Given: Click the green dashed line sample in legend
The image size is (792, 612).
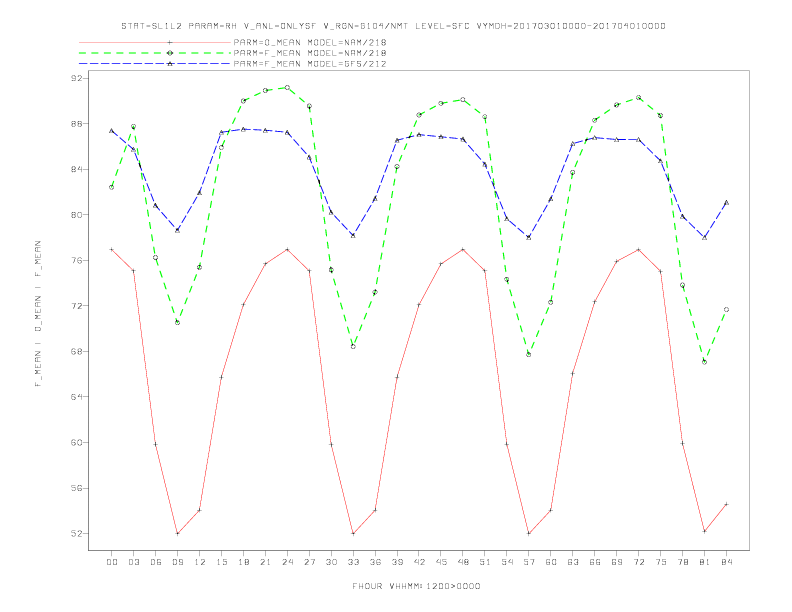Looking at the screenshot, I should click(x=155, y=53).
